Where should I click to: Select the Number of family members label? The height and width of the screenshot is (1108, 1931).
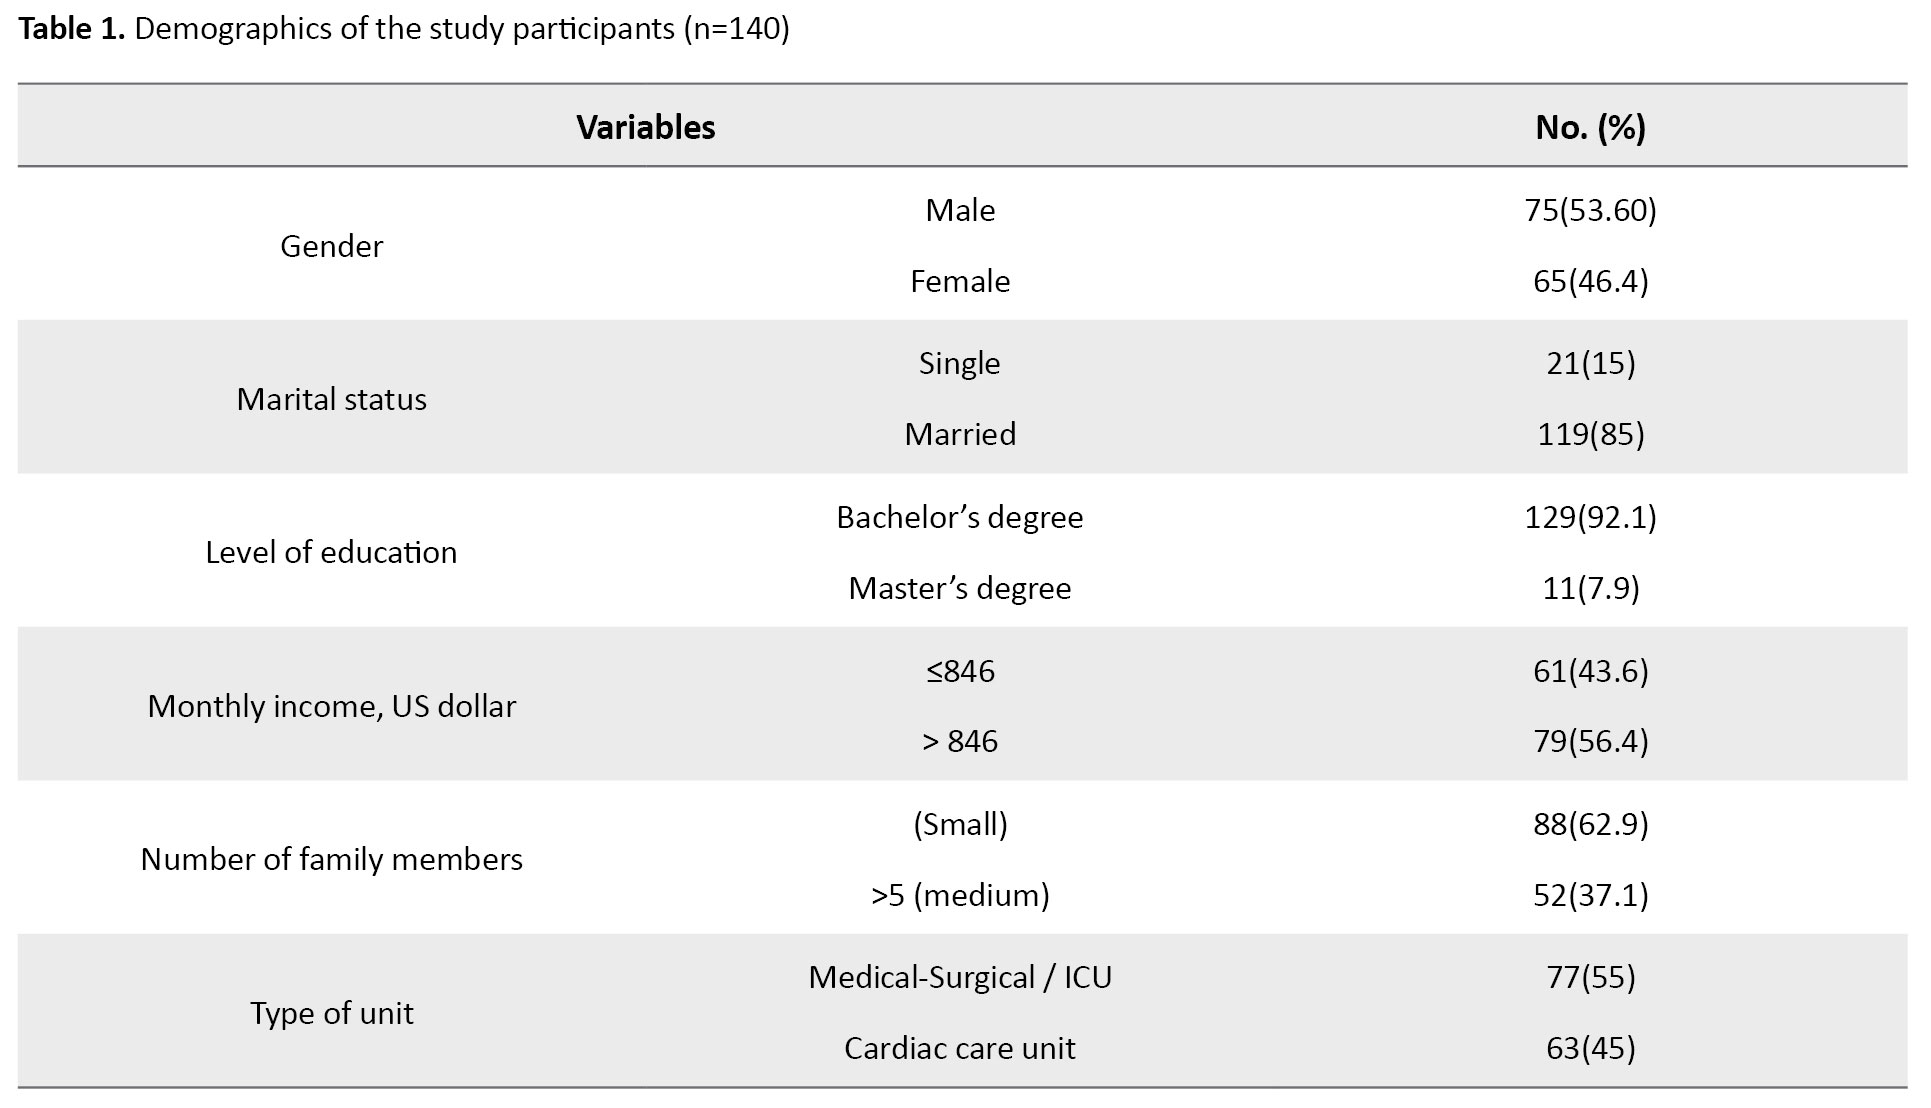331,859
